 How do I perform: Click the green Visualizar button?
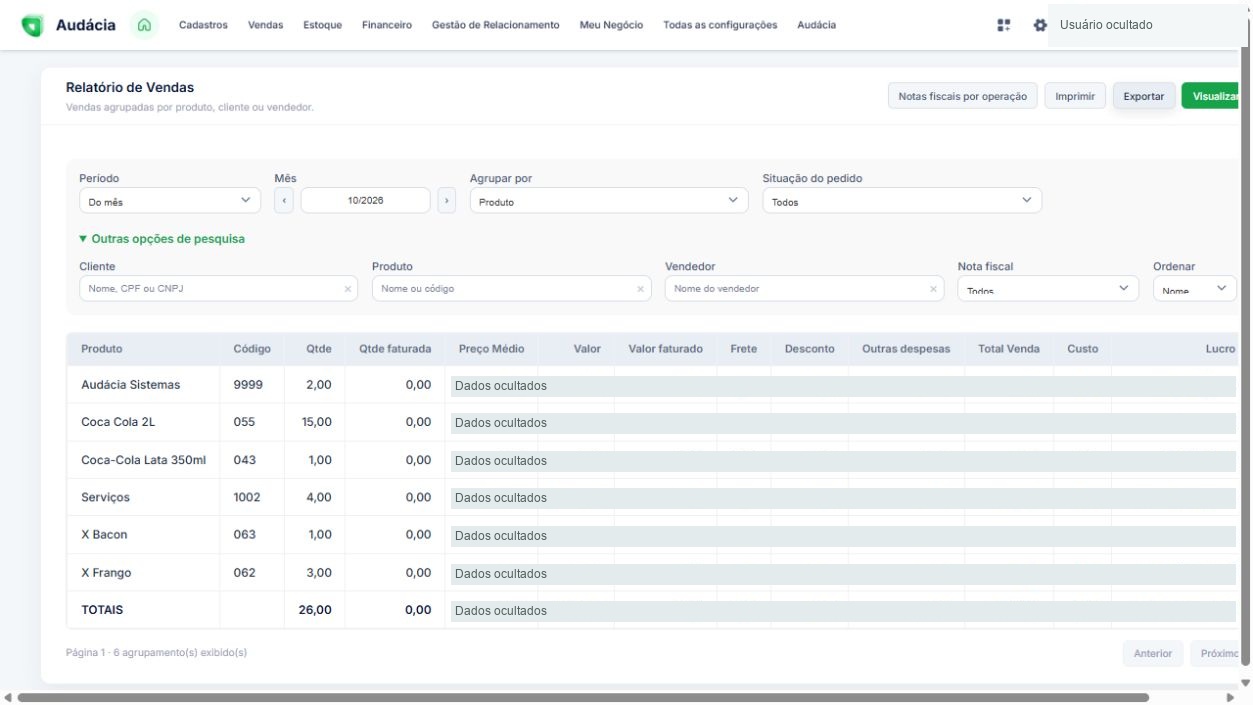point(1211,96)
